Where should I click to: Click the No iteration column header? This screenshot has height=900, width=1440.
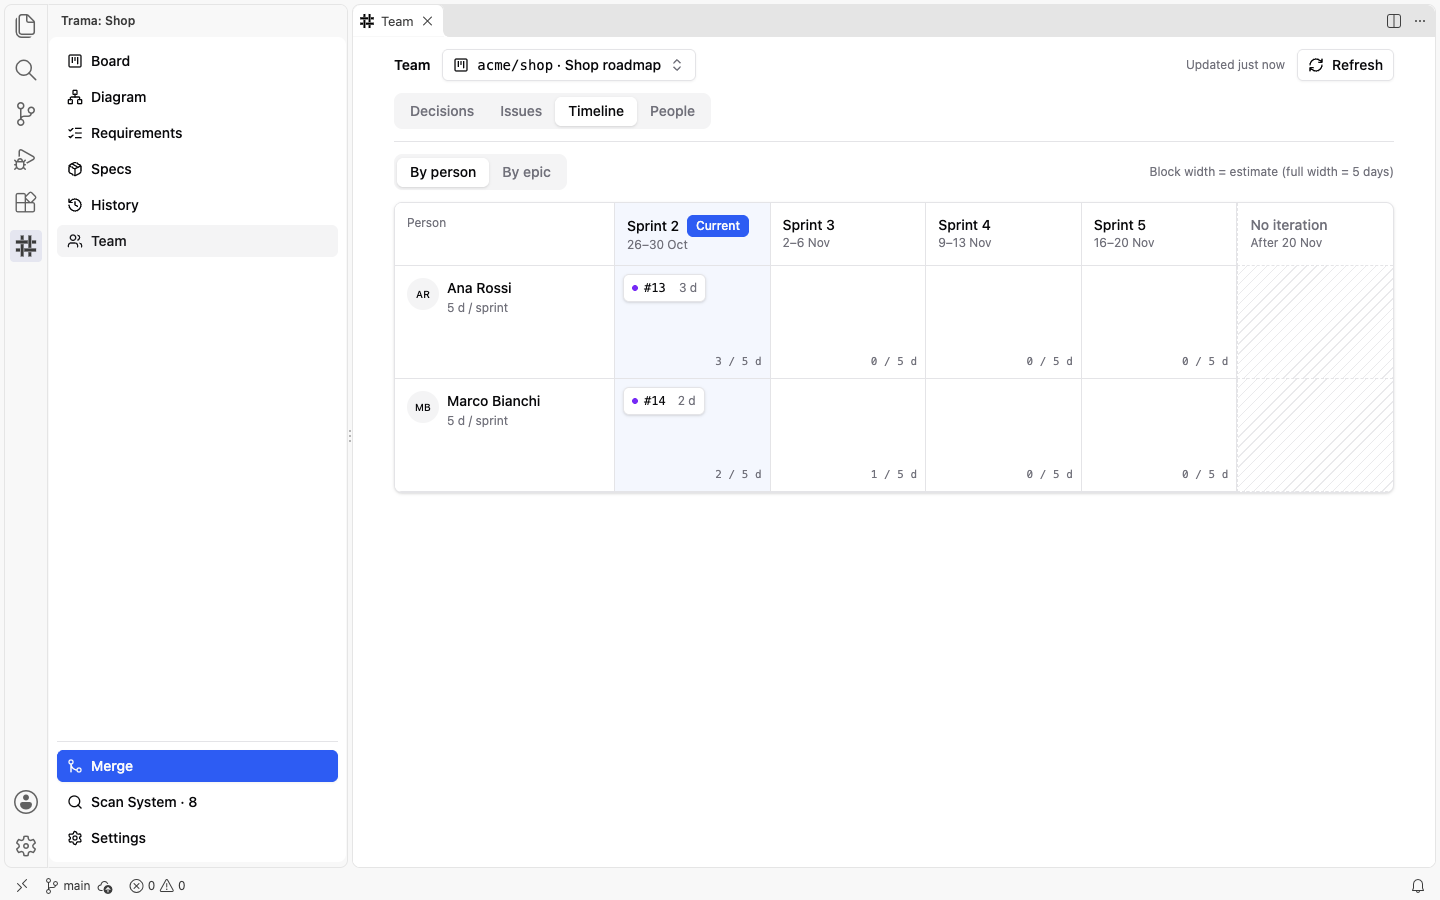point(1315,234)
